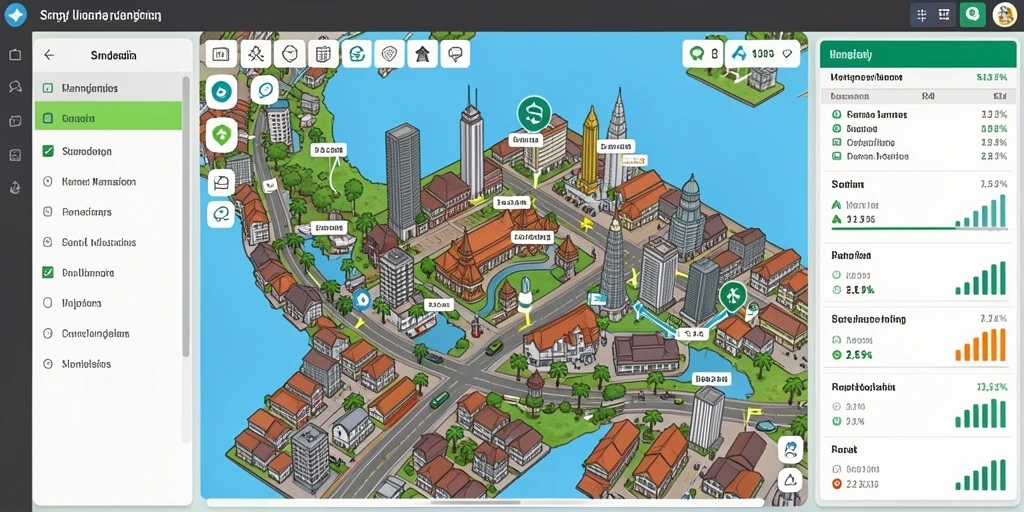Select the radio option Penedenrs
The image size is (1024, 512).
click(47, 212)
